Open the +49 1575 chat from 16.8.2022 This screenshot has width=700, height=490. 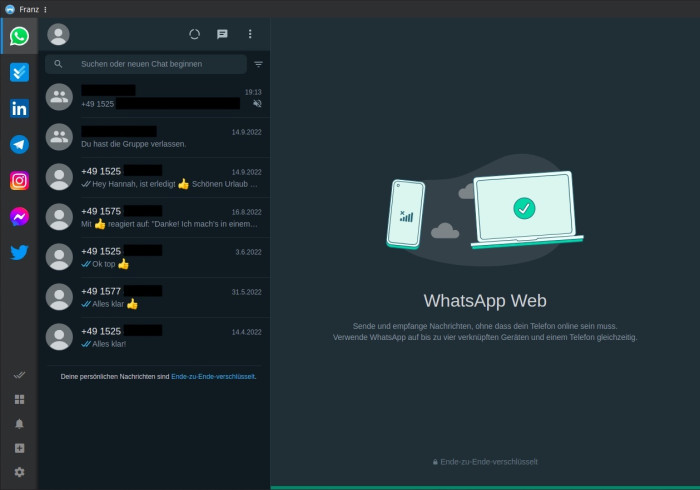click(154, 217)
